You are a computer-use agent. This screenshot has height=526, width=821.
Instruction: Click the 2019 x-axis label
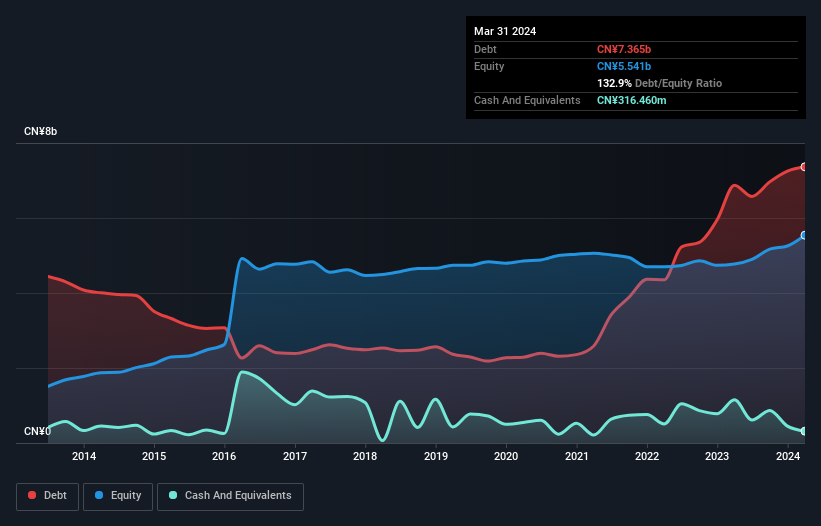tap(436, 456)
